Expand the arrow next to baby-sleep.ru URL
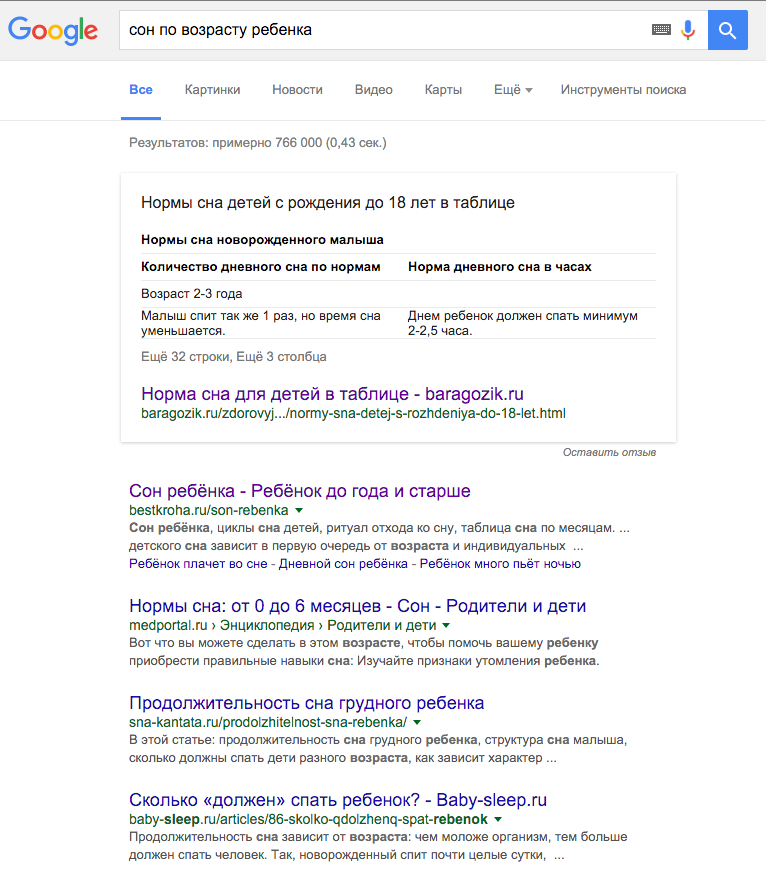 [498, 819]
